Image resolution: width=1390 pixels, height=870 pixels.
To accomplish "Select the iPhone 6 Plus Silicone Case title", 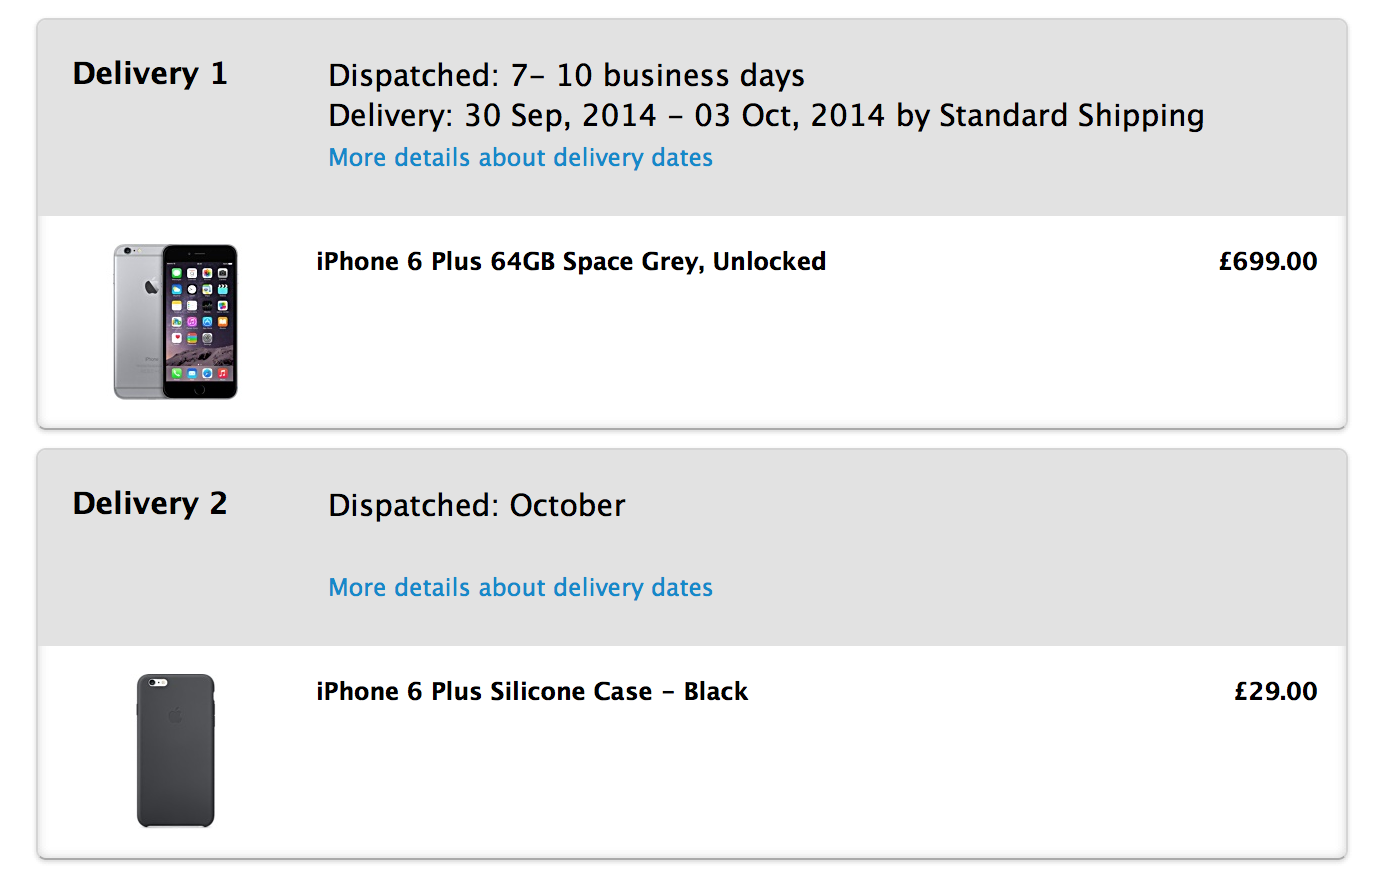I will 532,692.
